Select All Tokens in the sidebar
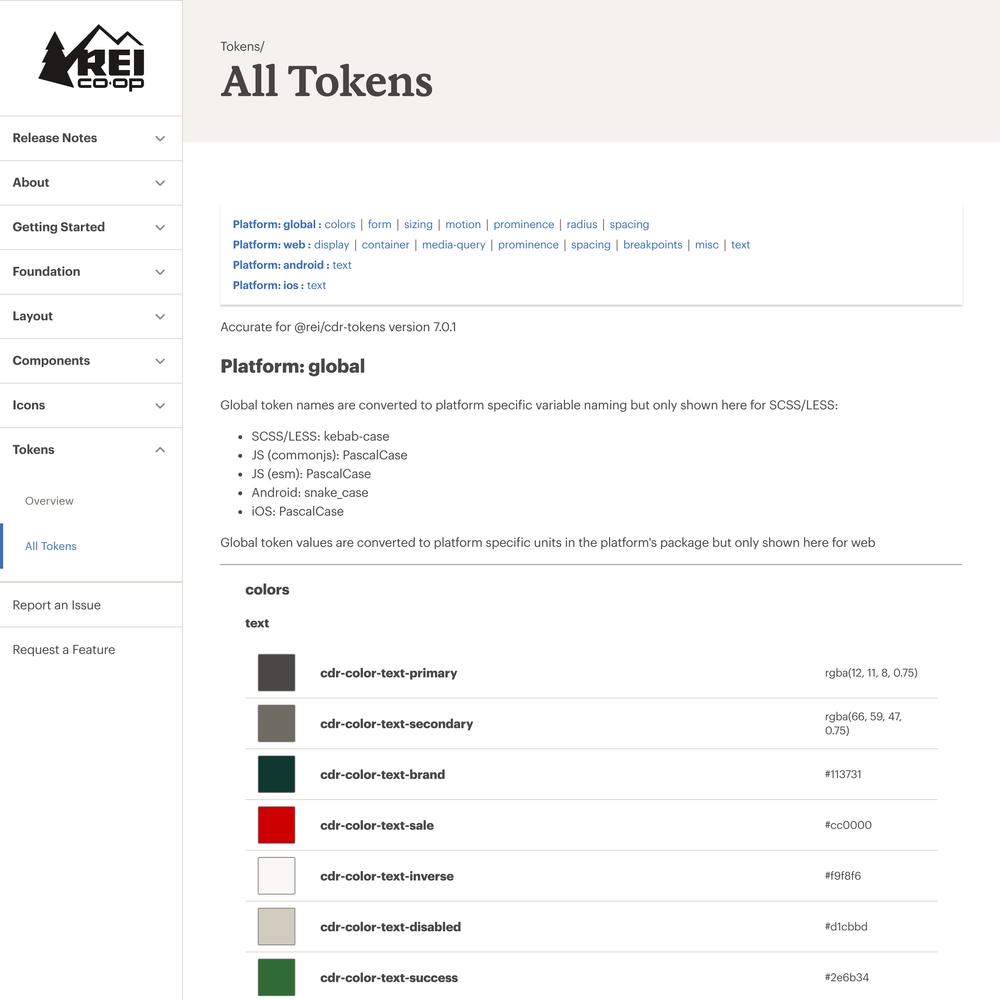1000x1000 pixels. click(50, 547)
